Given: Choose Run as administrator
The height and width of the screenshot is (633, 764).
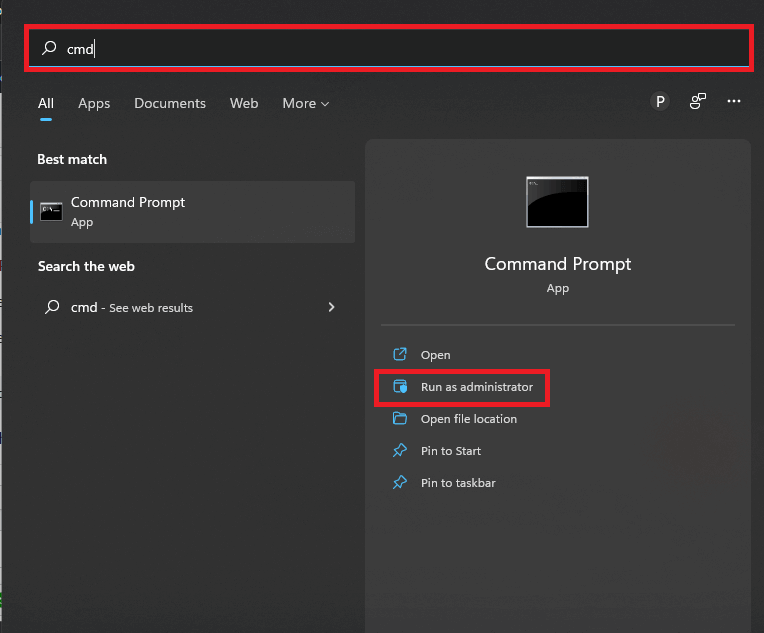Looking at the screenshot, I should 477,387.
